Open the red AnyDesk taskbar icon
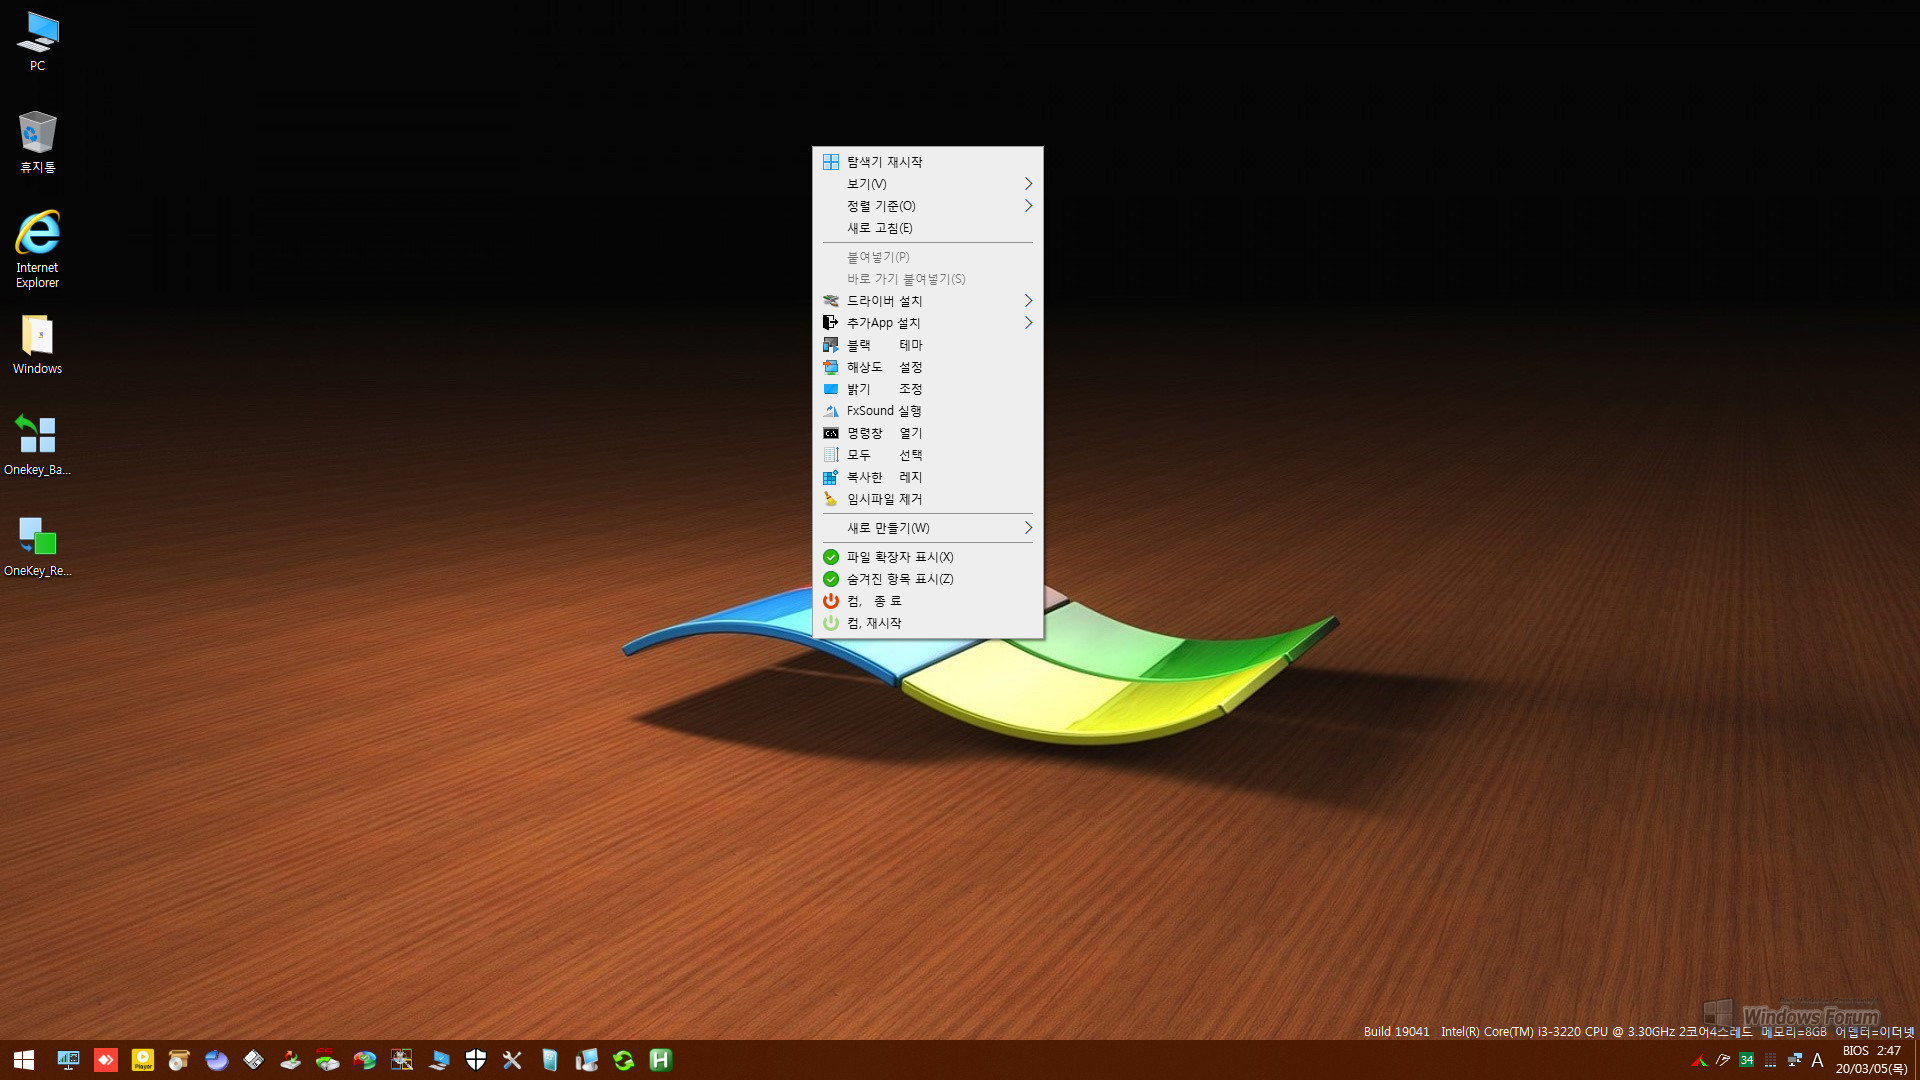1920x1080 pixels. (x=105, y=1060)
